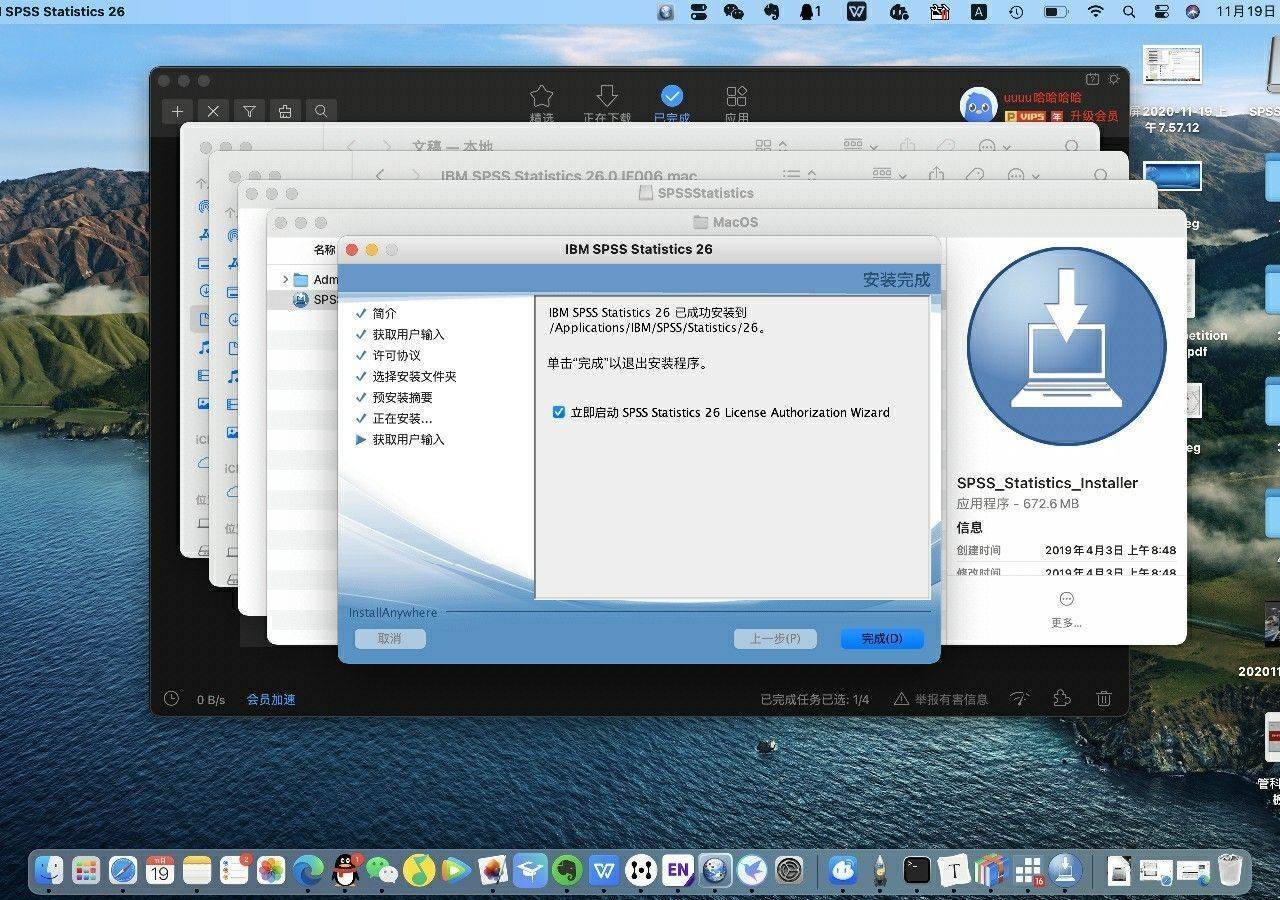Open Terminal from the Dock

[x=917, y=870]
